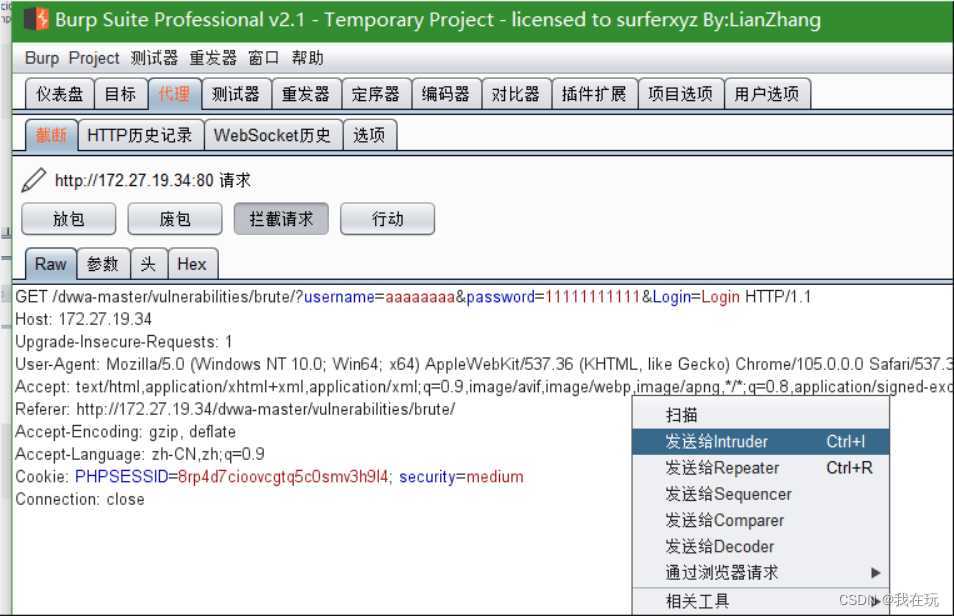The image size is (954, 616).
Task: Switch to the 参数 view tab
Action: pos(103,264)
